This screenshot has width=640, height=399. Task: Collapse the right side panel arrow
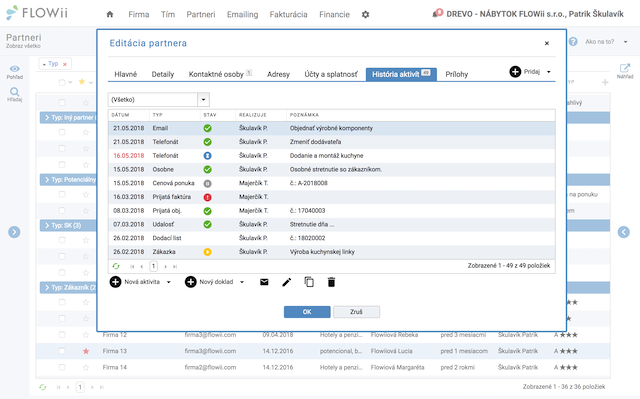[x=623, y=232]
